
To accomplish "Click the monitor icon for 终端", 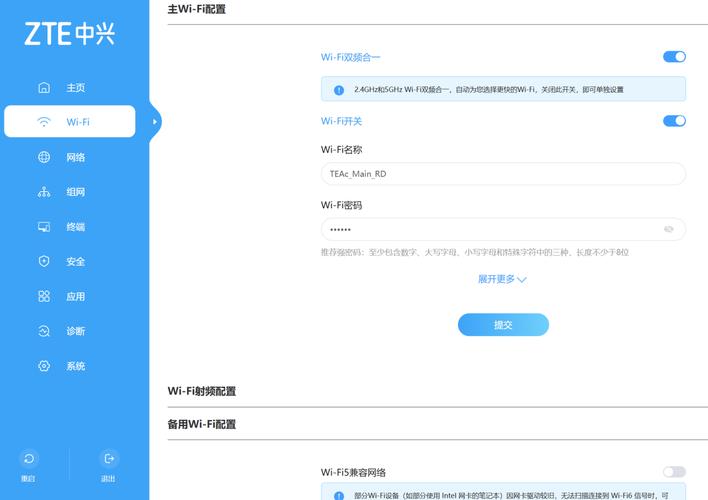I will coord(44,227).
